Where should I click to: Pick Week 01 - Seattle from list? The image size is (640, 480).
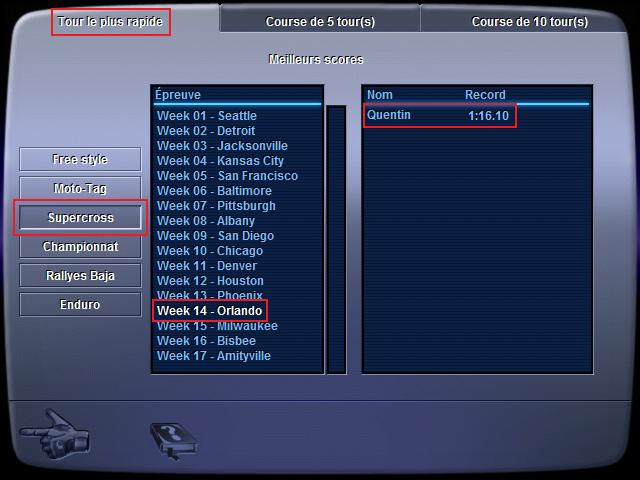click(x=207, y=116)
